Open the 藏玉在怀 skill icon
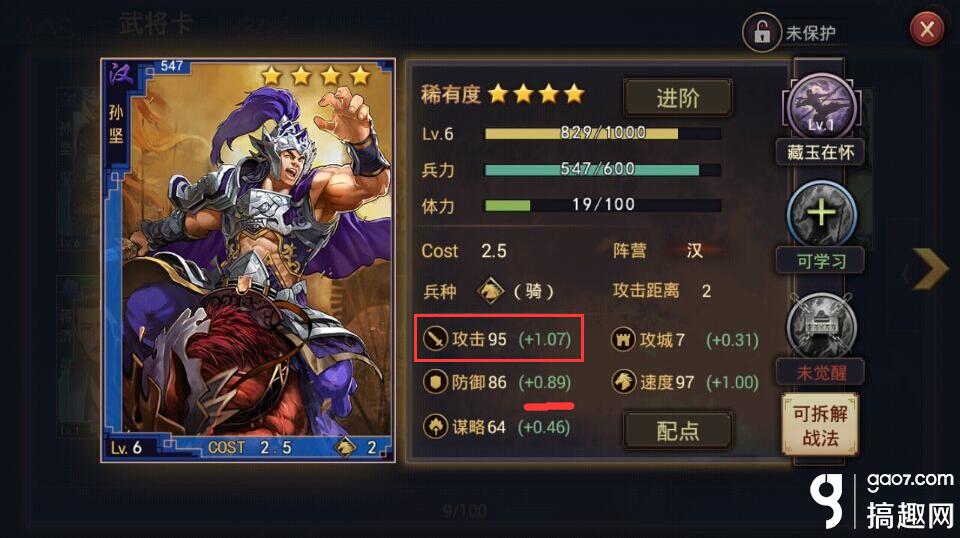The height and width of the screenshot is (538, 960). click(x=821, y=108)
